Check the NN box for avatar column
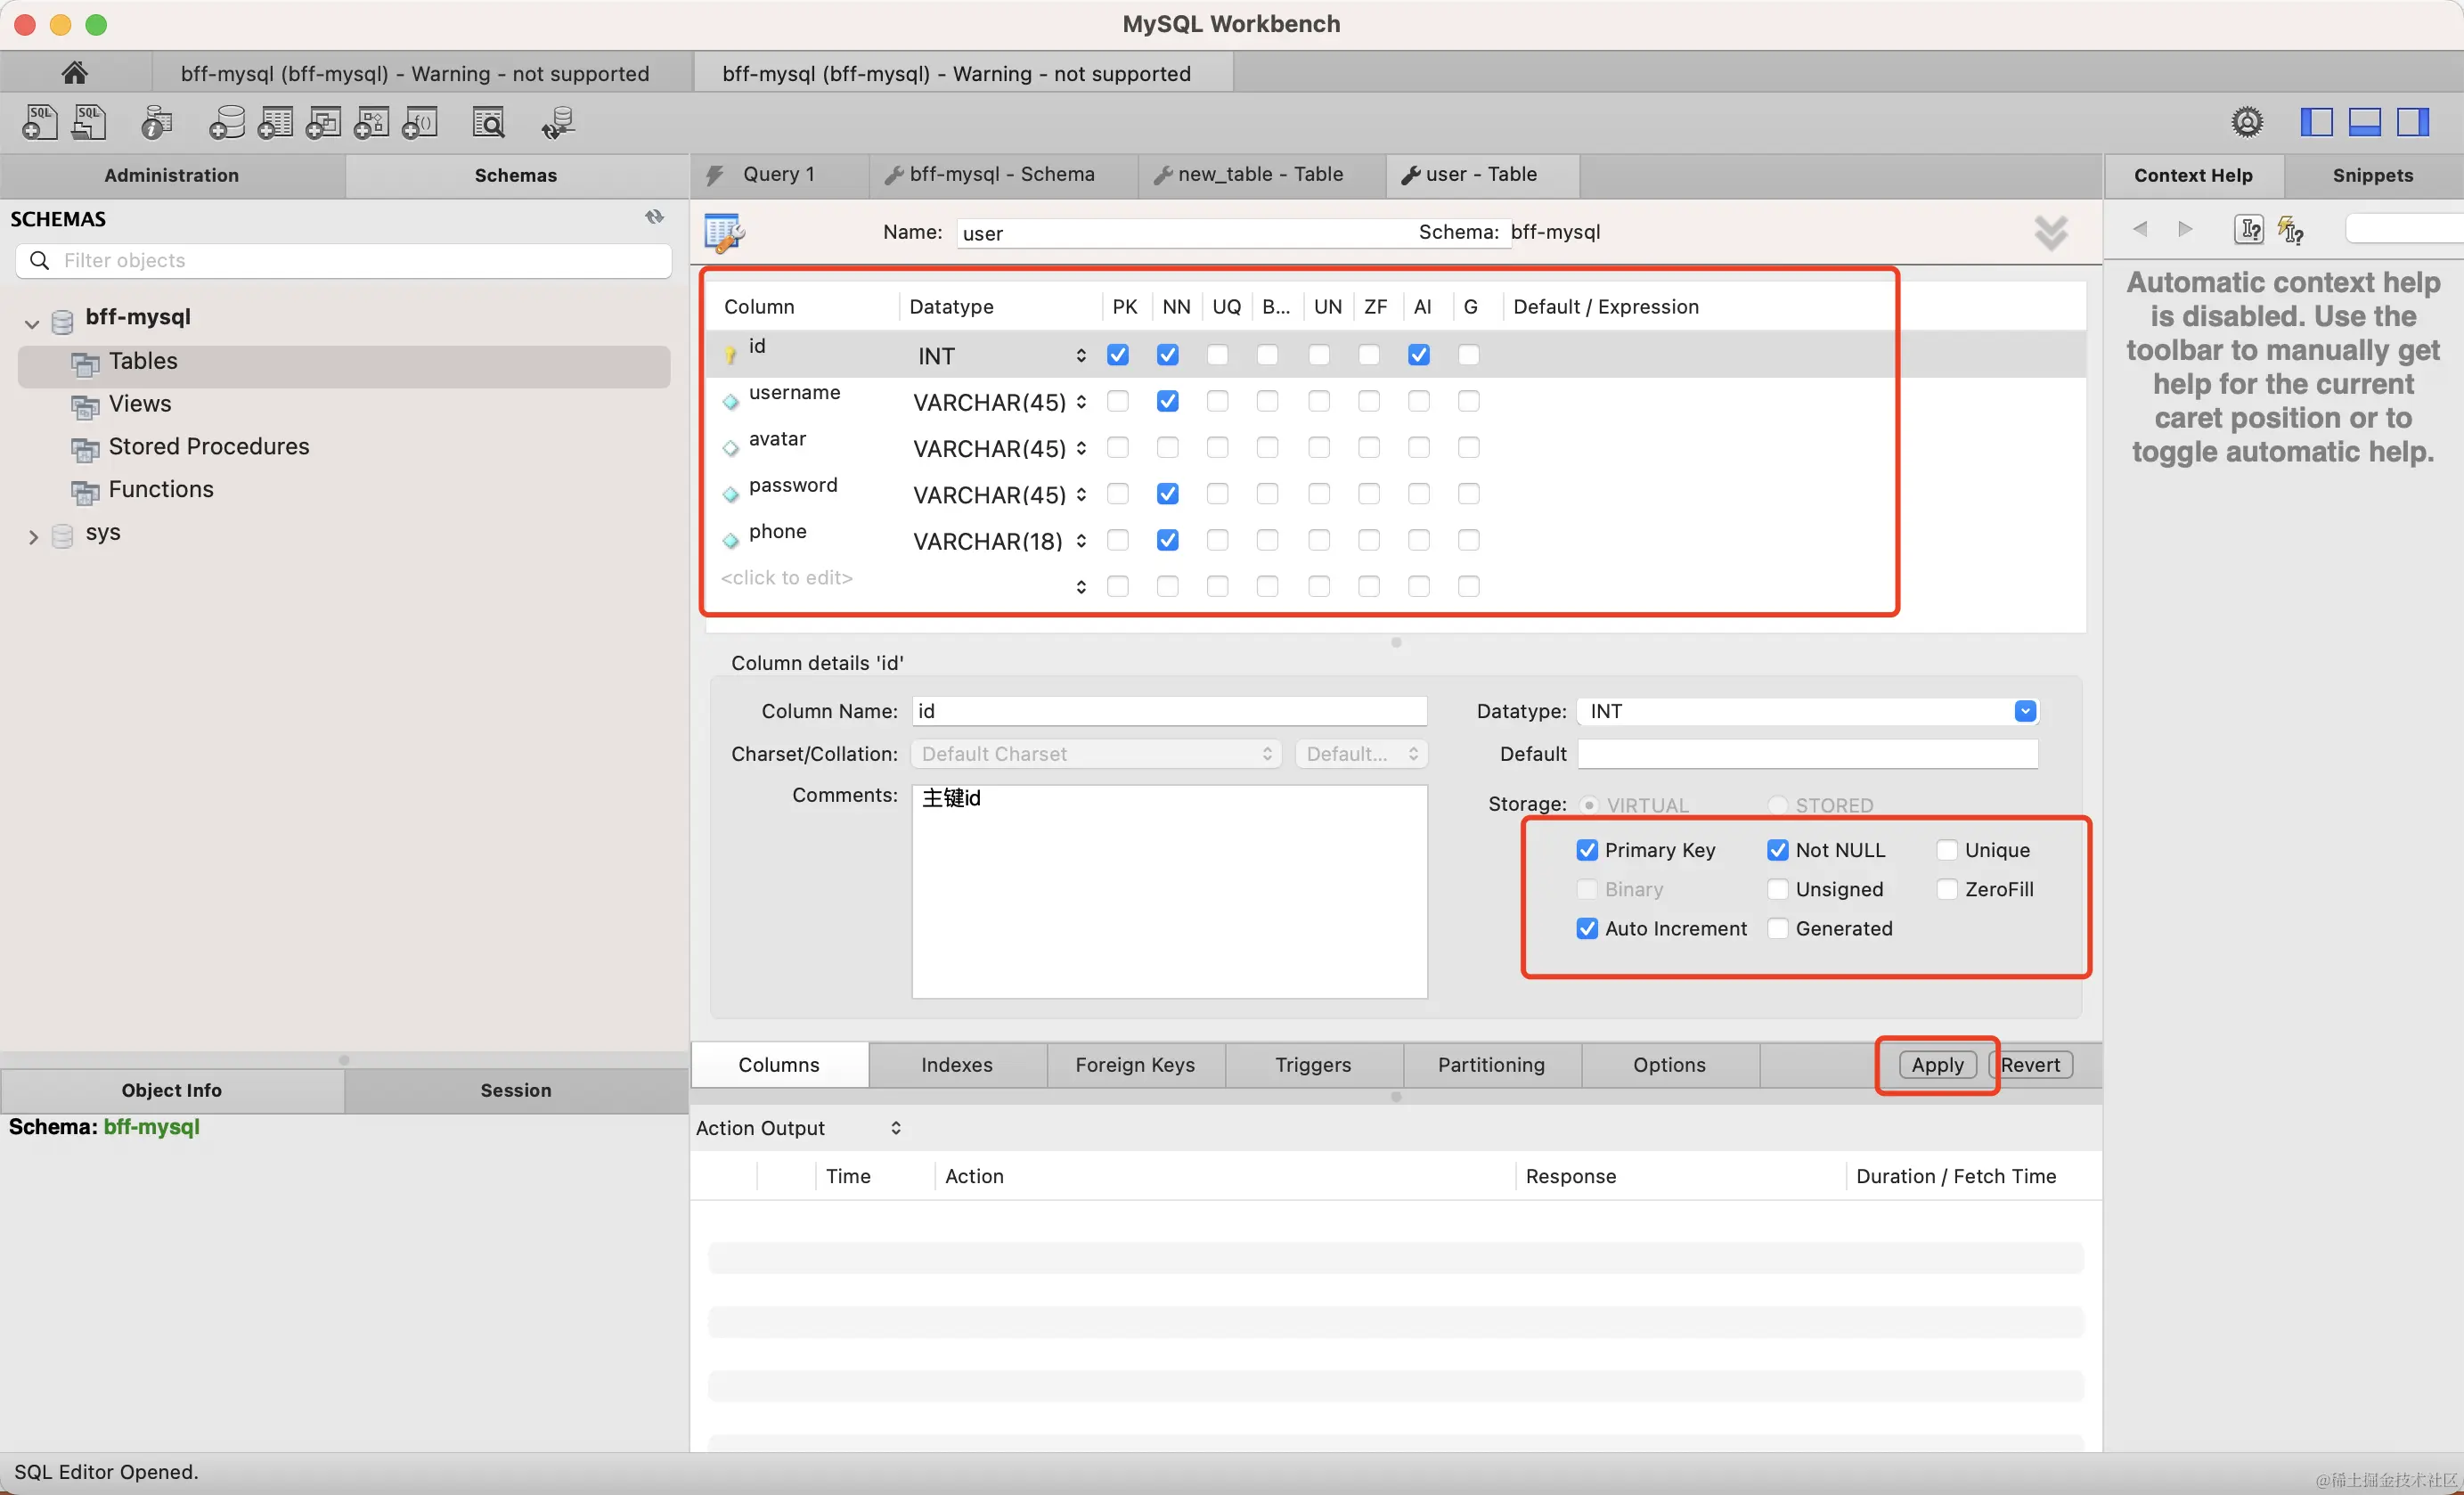This screenshot has height=1495, width=2464. [x=1167, y=448]
